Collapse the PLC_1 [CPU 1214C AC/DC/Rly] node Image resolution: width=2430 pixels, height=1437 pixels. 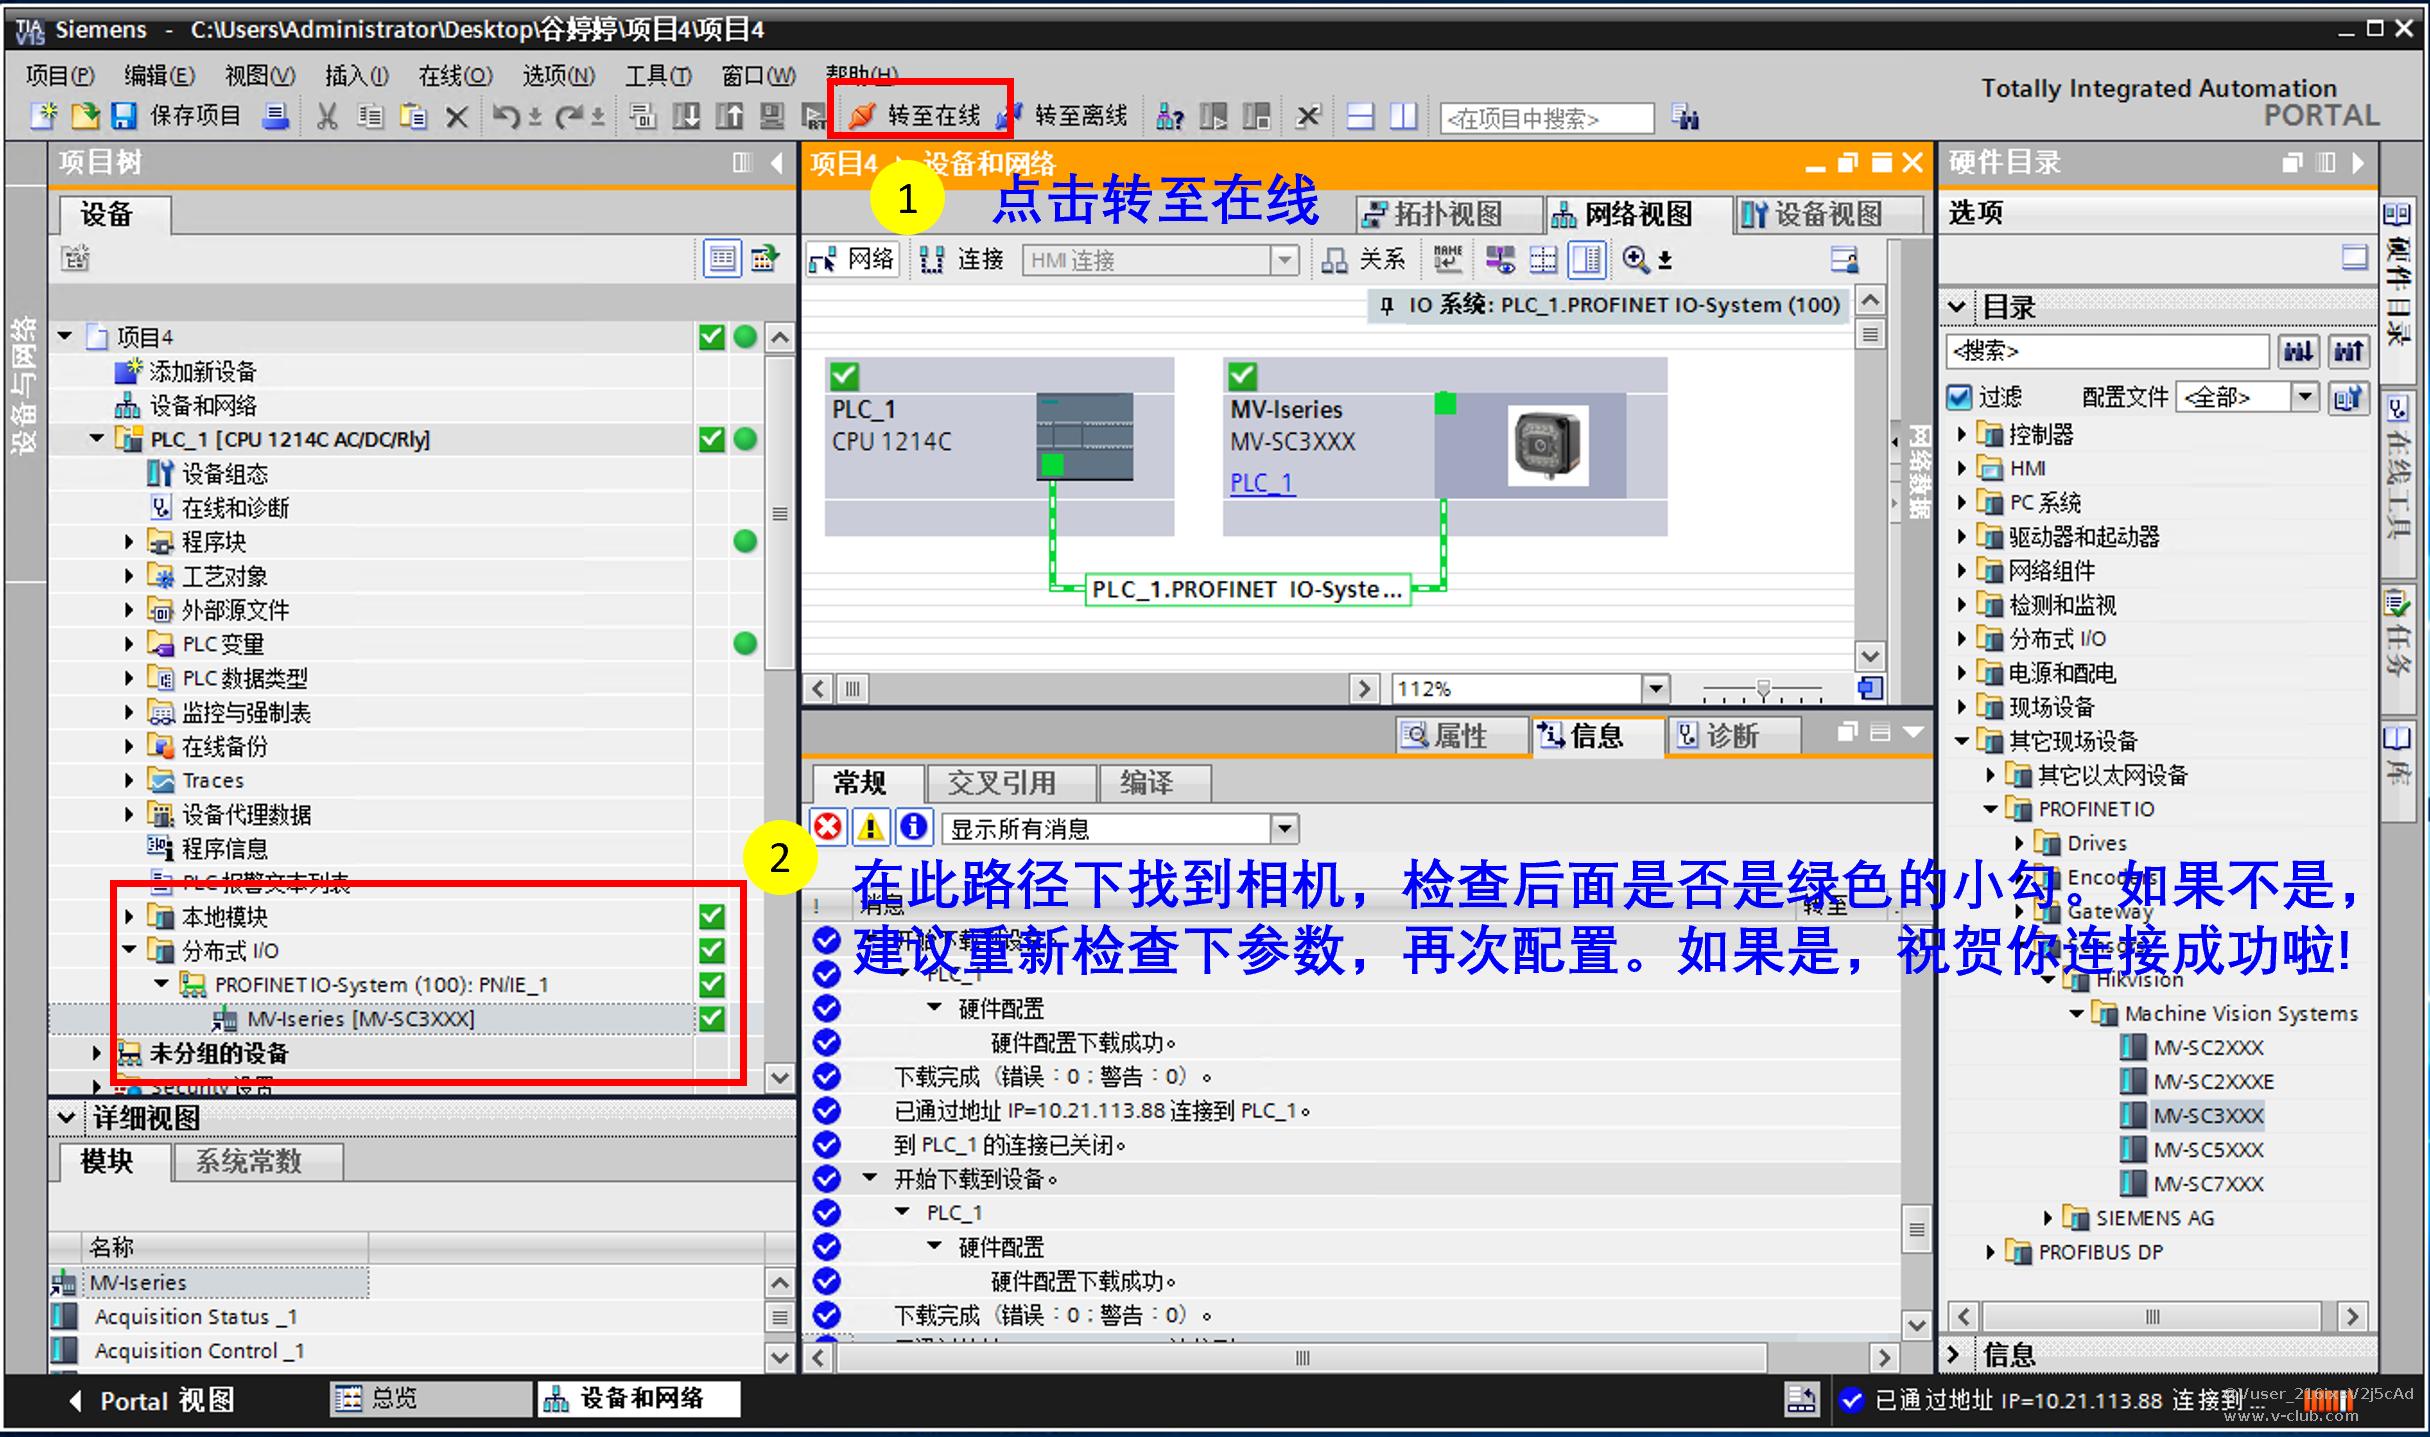97,438
